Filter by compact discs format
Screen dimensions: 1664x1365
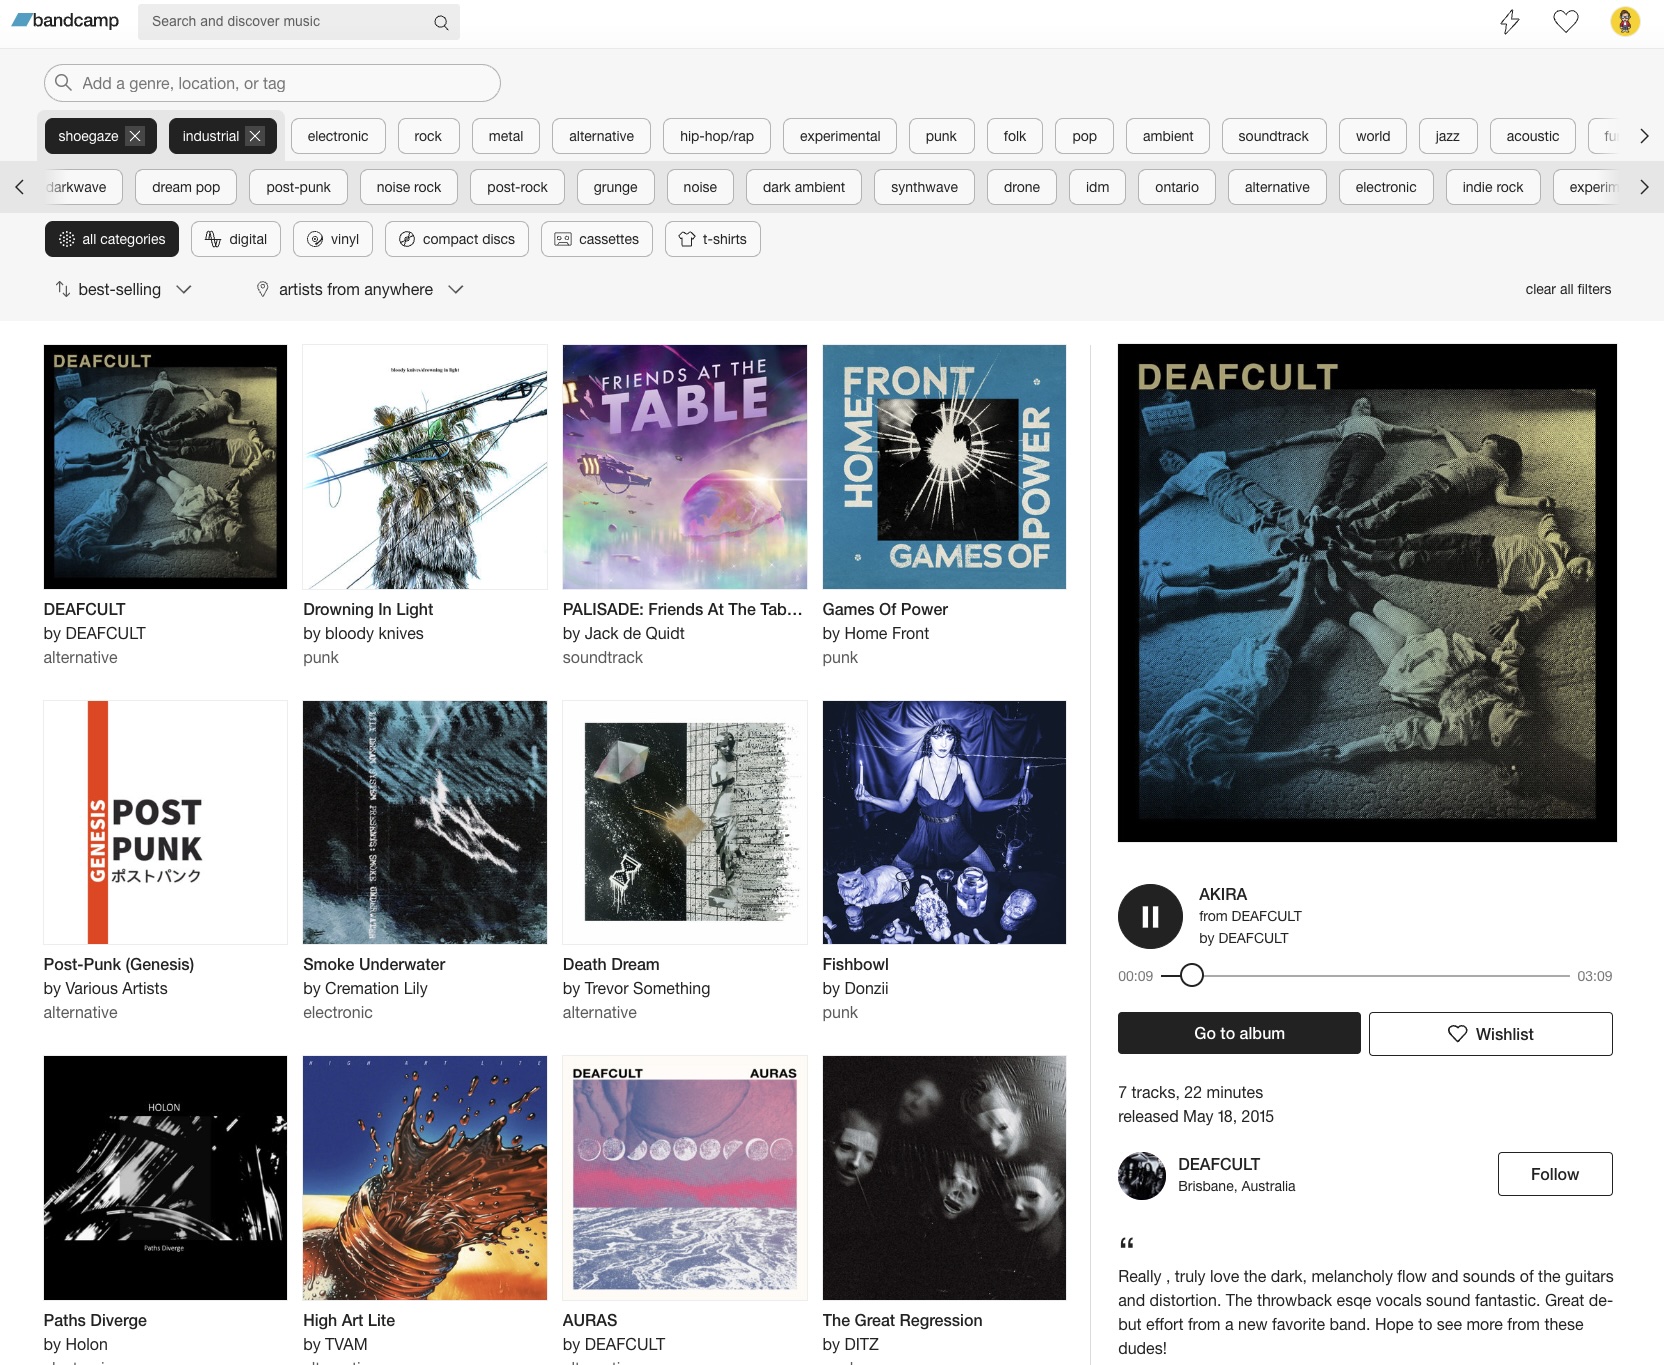pyautogui.click(x=457, y=239)
